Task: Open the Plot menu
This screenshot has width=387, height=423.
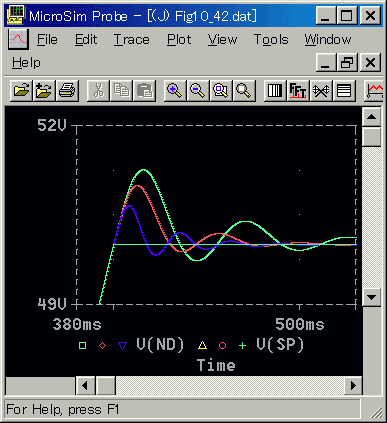Action: [179, 40]
